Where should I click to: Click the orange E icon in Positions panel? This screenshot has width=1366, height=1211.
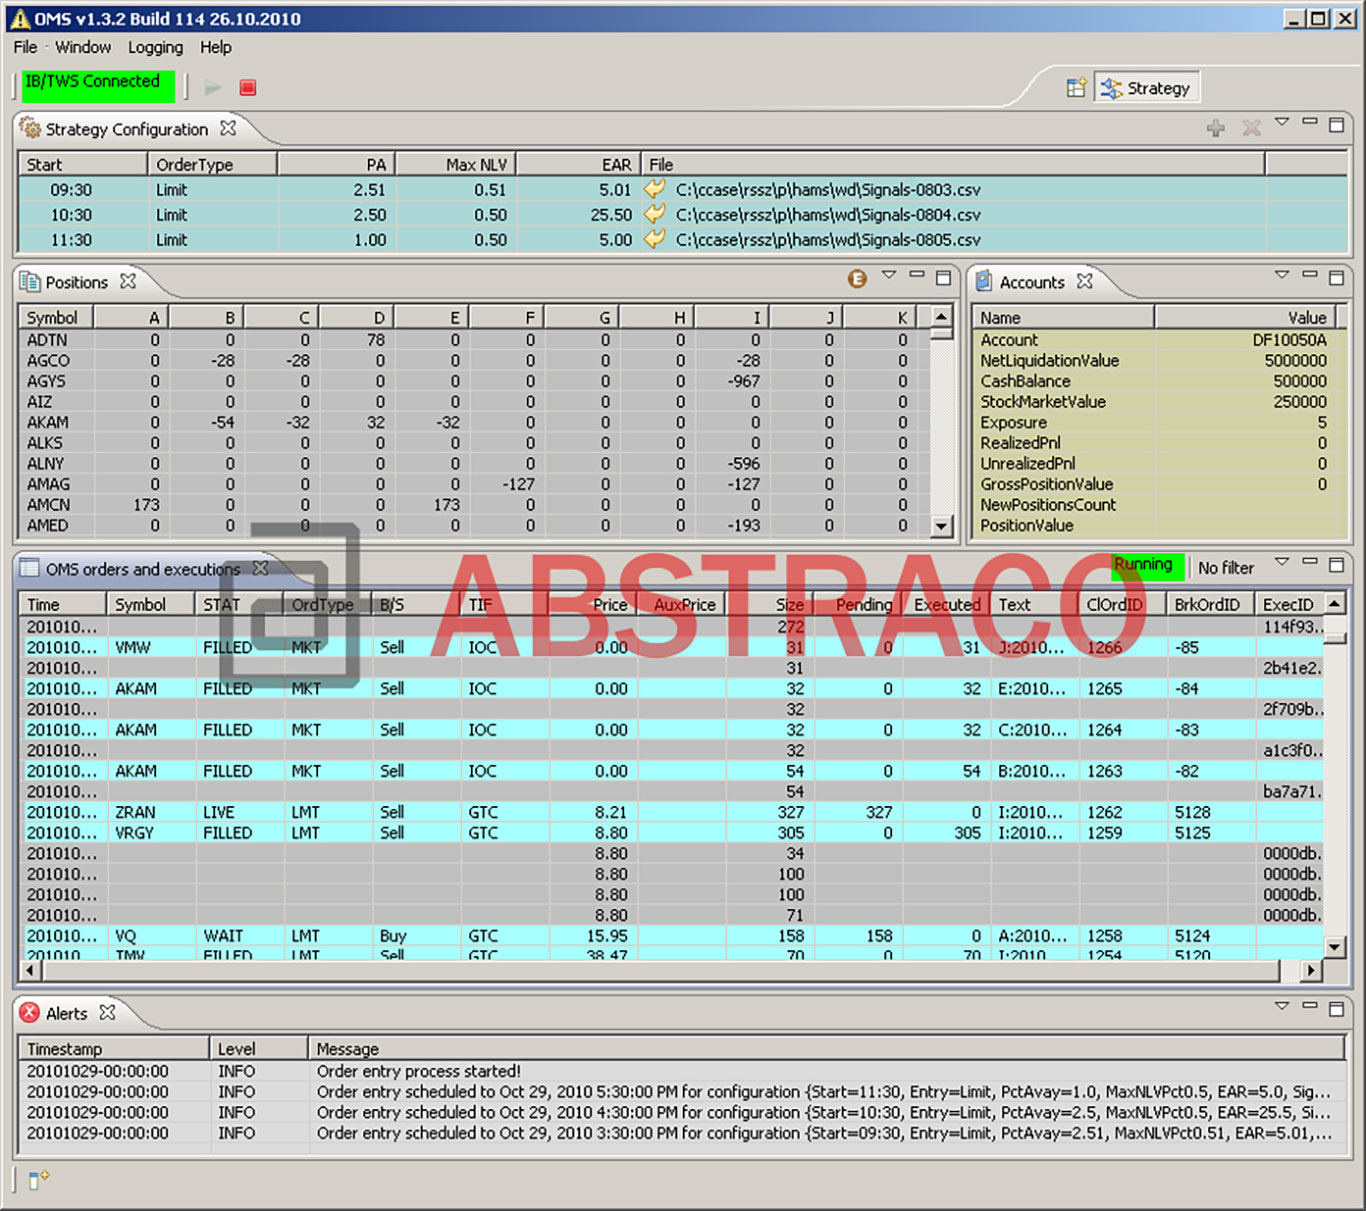pos(857,279)
